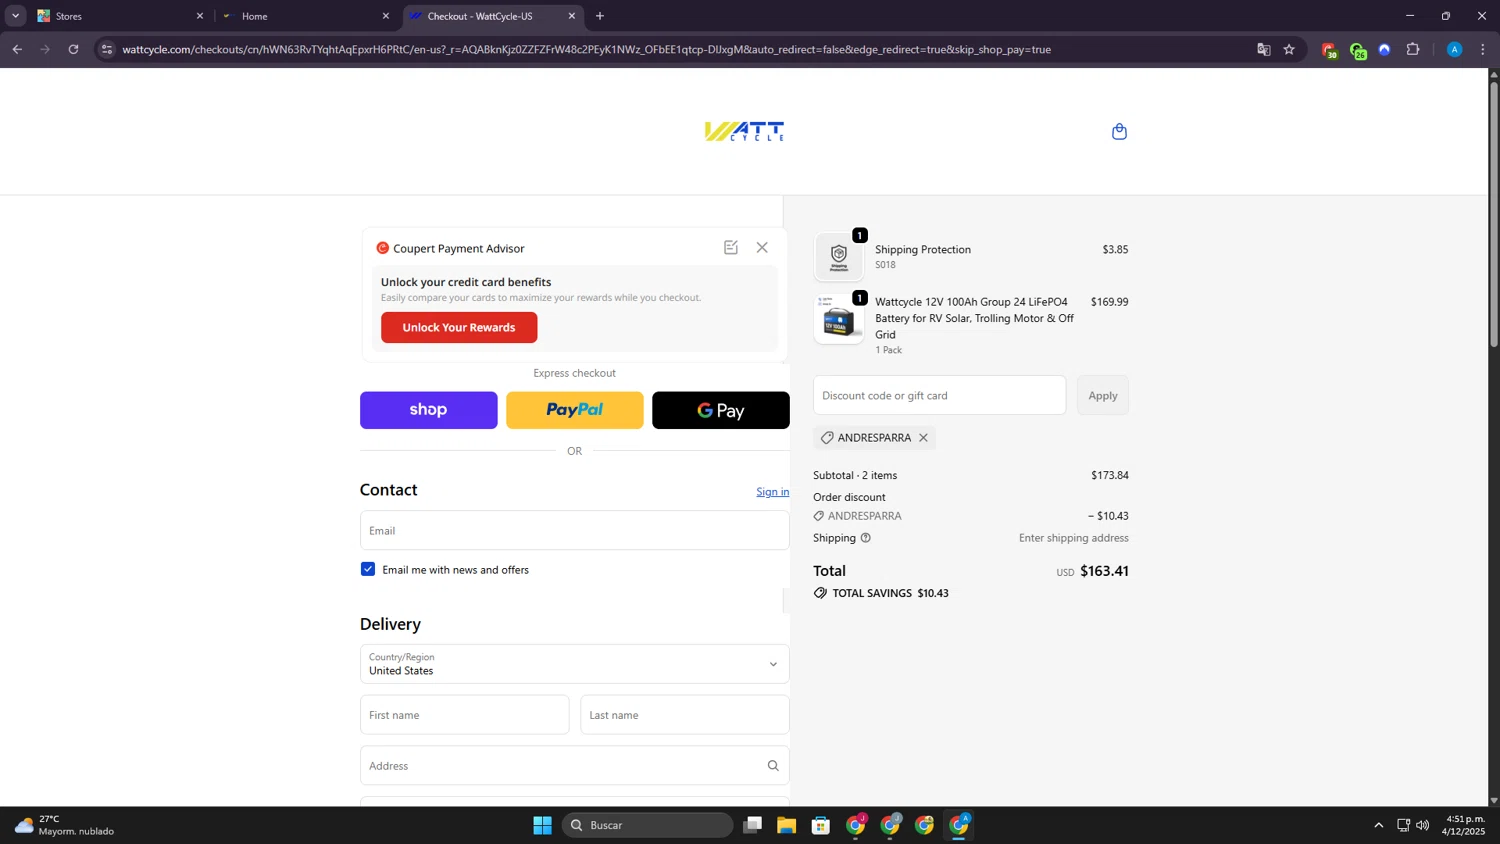Choose Google Pay express checkout
This screenshot has width=1500, height=844.
tap(720, 410)
